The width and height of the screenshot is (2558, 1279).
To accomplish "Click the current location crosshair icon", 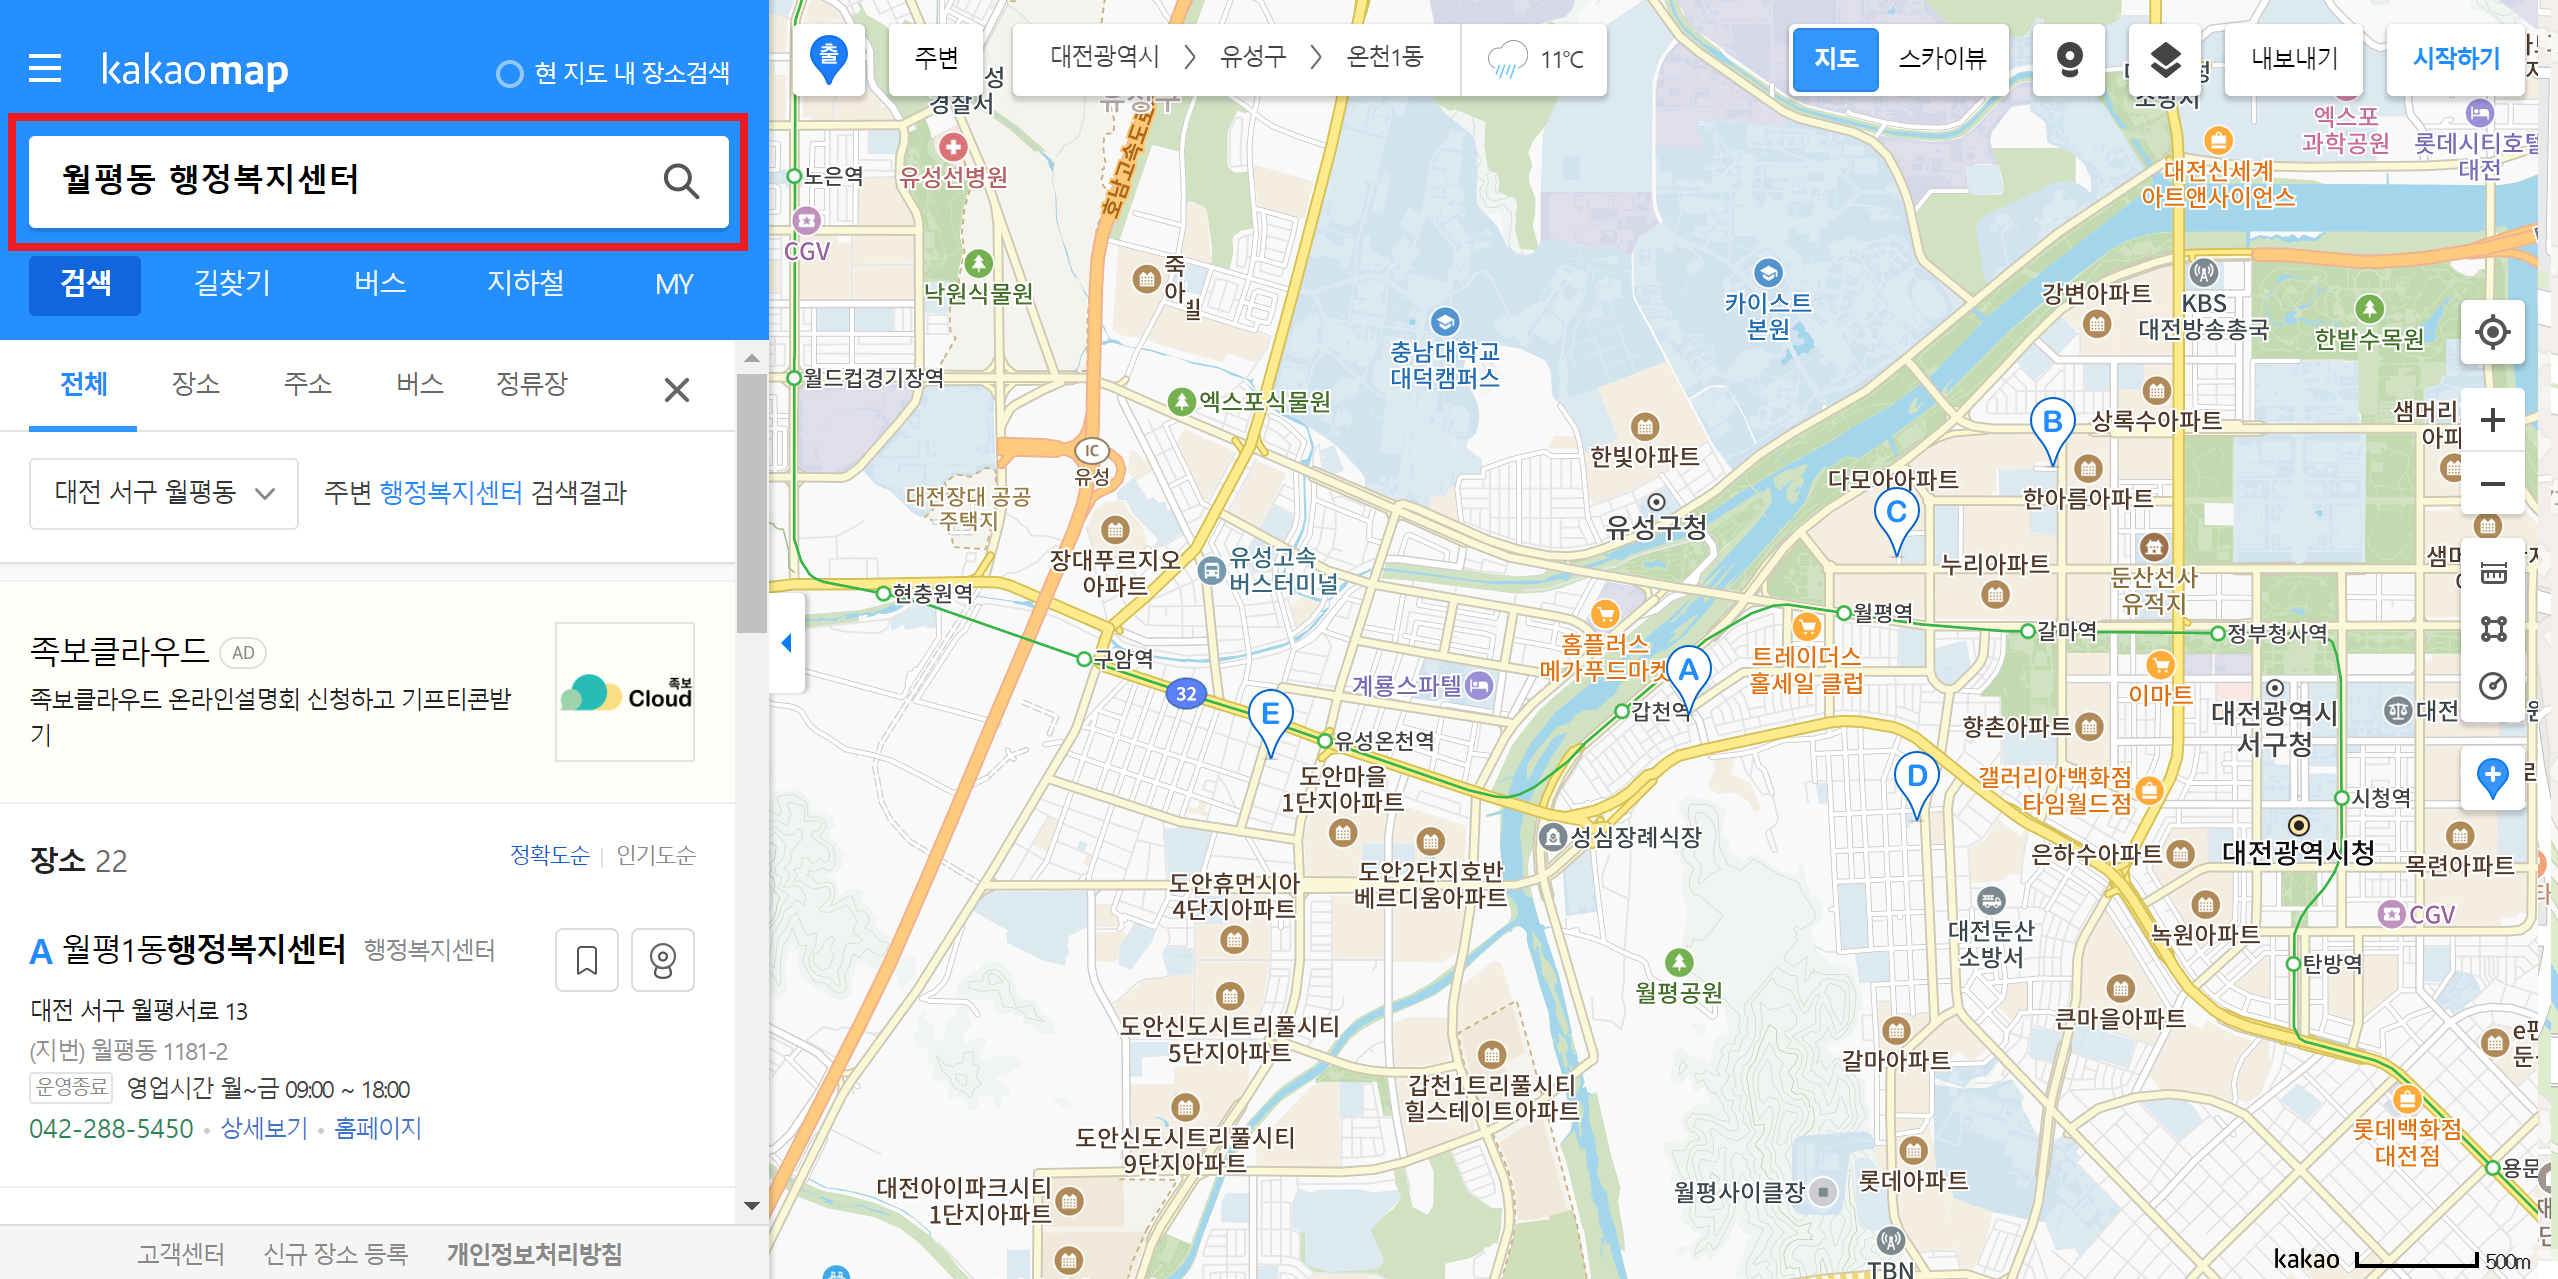I will click(2492, 332).
